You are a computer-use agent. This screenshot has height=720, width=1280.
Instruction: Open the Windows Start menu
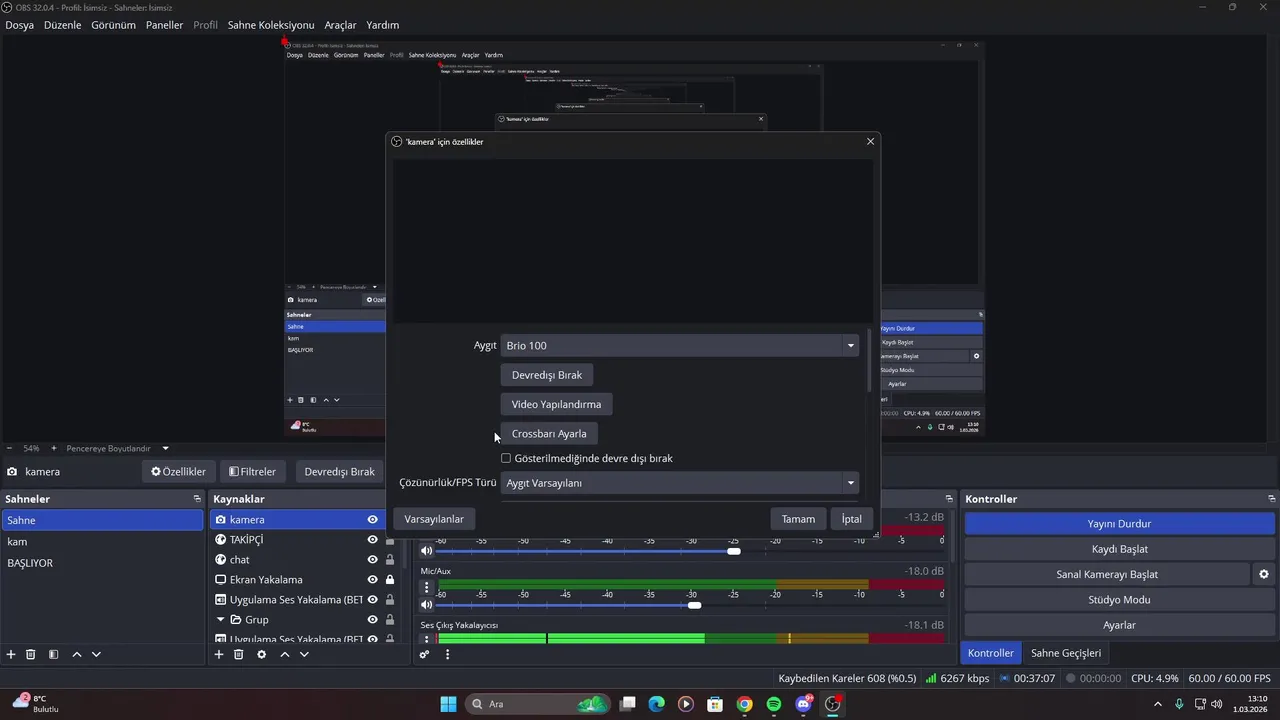click(448, 704)
